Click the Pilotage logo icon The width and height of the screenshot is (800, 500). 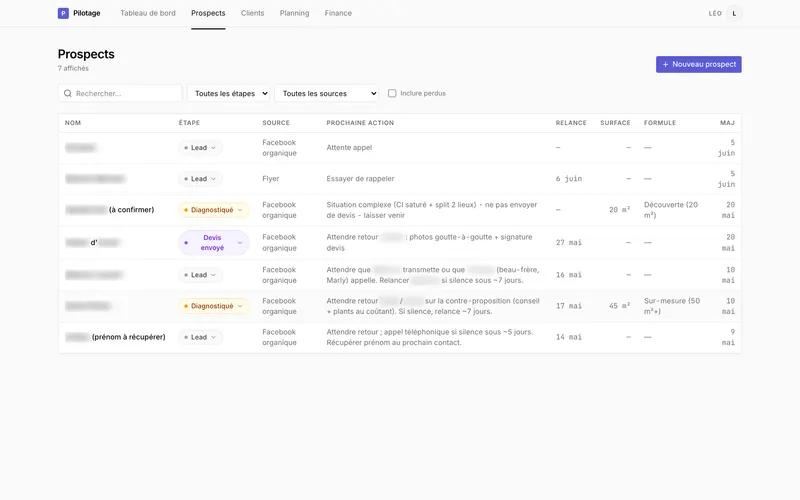click(63, 13)
